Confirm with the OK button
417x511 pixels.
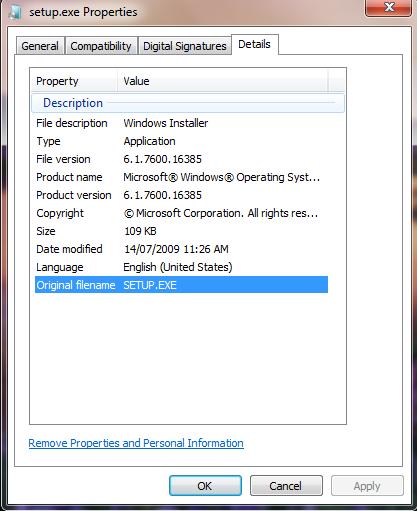205,486
